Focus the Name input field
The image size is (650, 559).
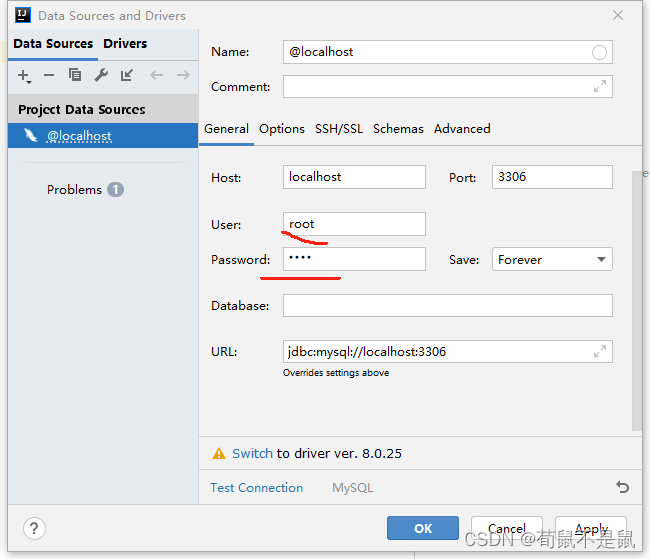(x=448, y=52)
